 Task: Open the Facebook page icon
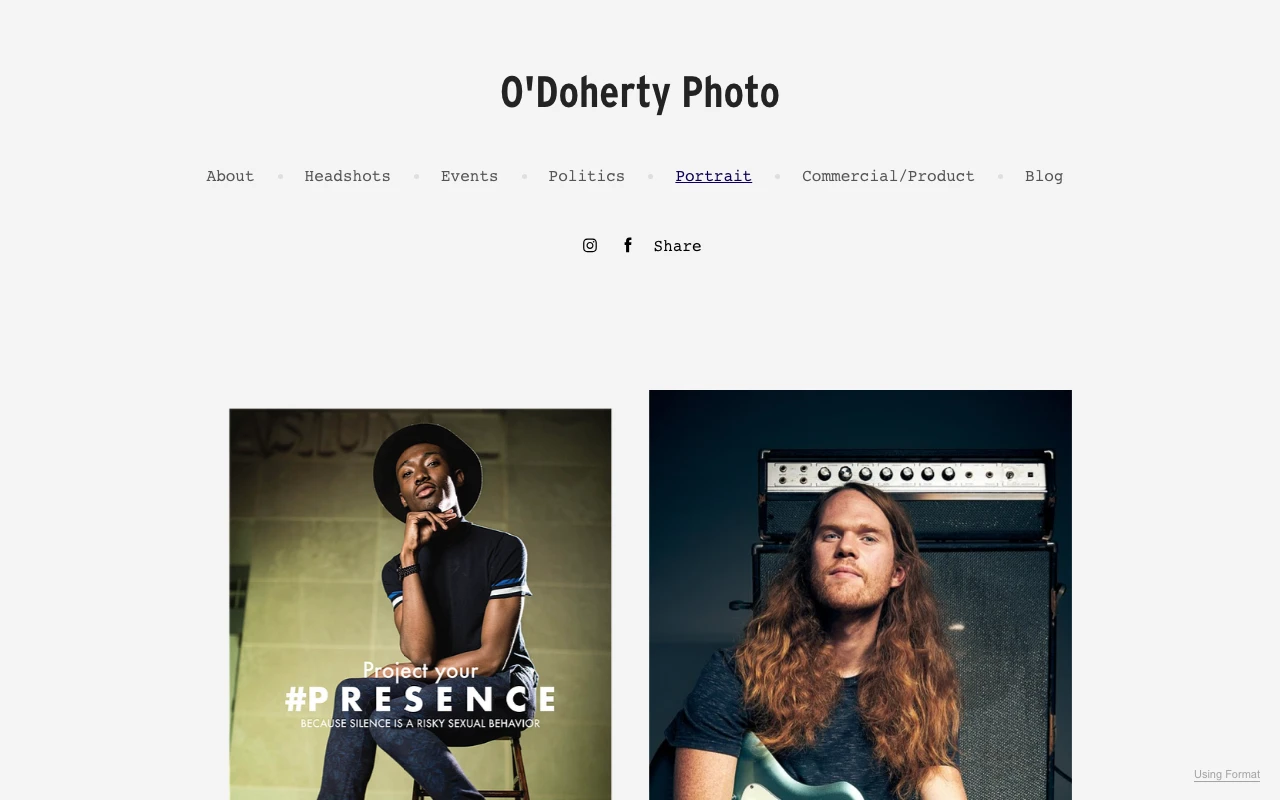tap(627, 245)
